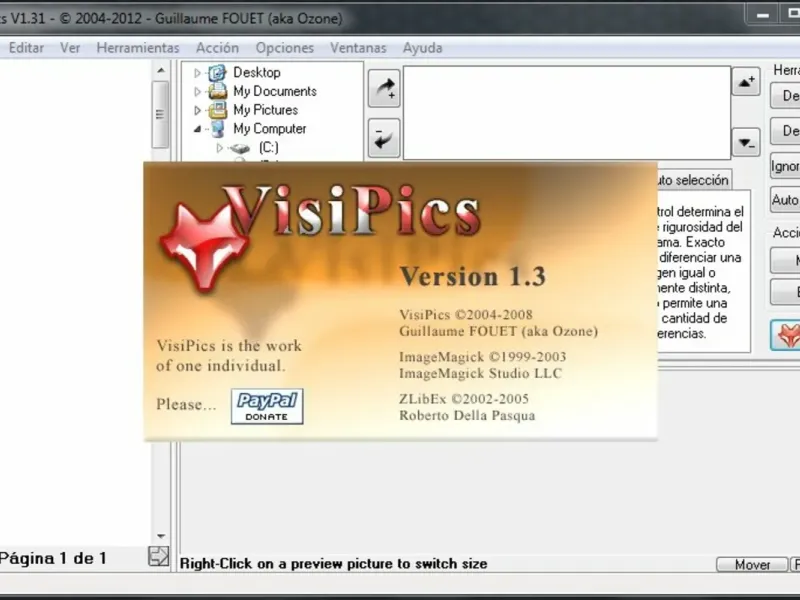The image size is (800, 600).
Task: Select the My Pictures tree label
Action: coord(265,110)
